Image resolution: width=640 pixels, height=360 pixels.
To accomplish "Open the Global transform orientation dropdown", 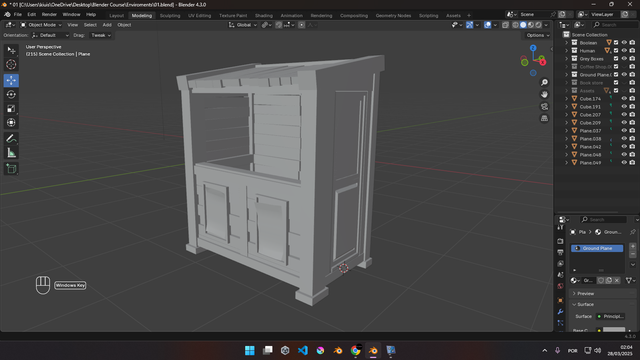I will click(x=243, y=25).
